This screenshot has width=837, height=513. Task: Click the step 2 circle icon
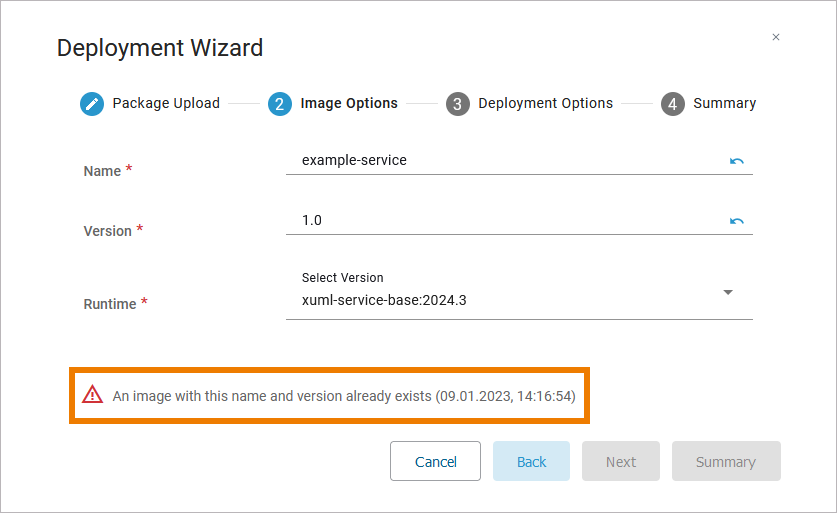tap(280, 104)
